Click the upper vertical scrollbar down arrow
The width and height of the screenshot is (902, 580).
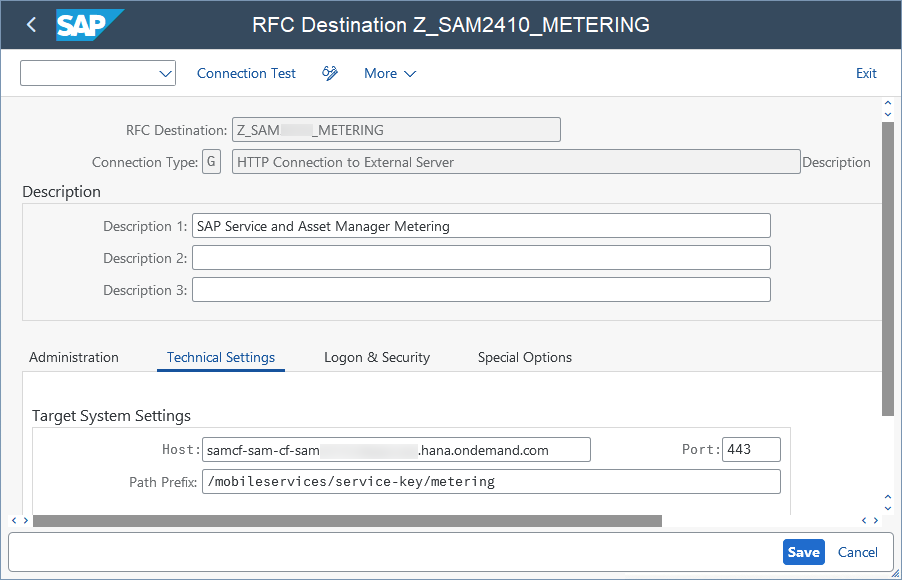click(888, 114)
